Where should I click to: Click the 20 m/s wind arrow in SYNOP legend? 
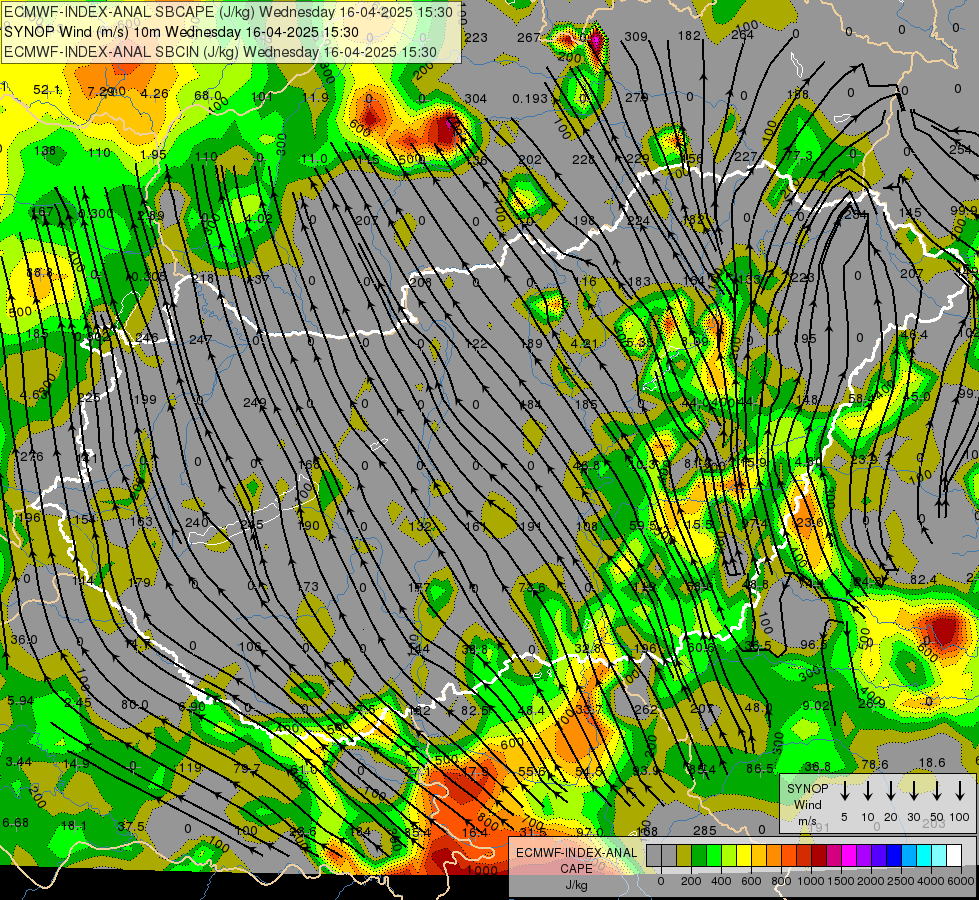[x=890, y=791]
